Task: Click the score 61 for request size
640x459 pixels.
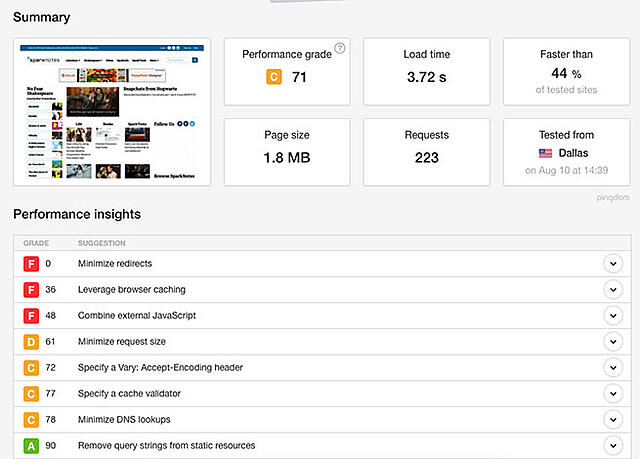Action: 50,342
